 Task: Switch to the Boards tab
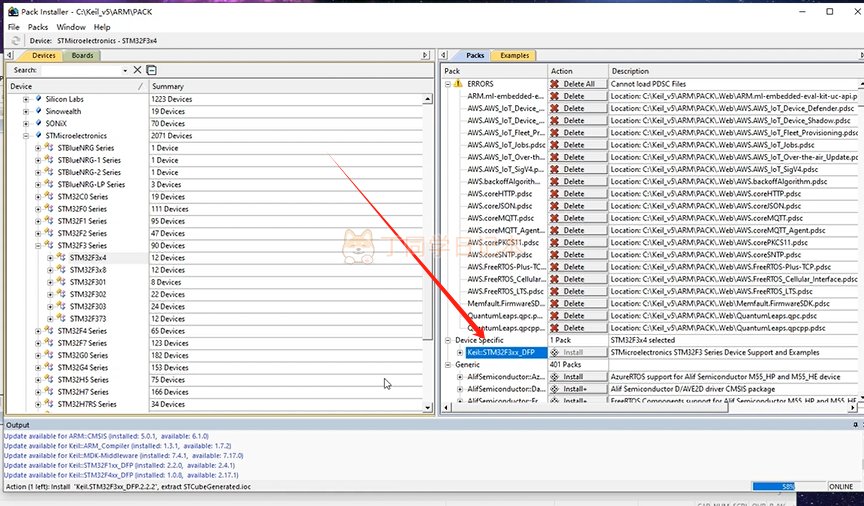click(82, 56)
